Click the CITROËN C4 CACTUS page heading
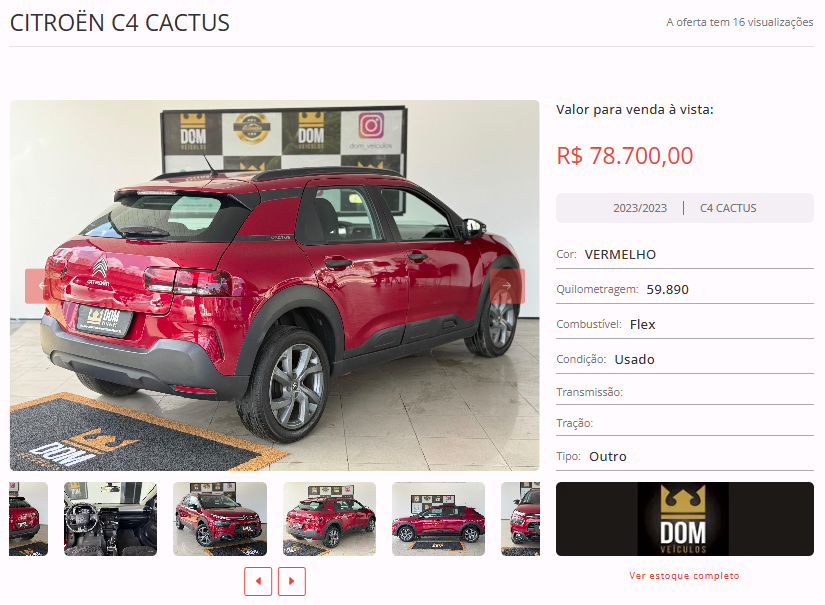825x605 pixels. point(119,23)
